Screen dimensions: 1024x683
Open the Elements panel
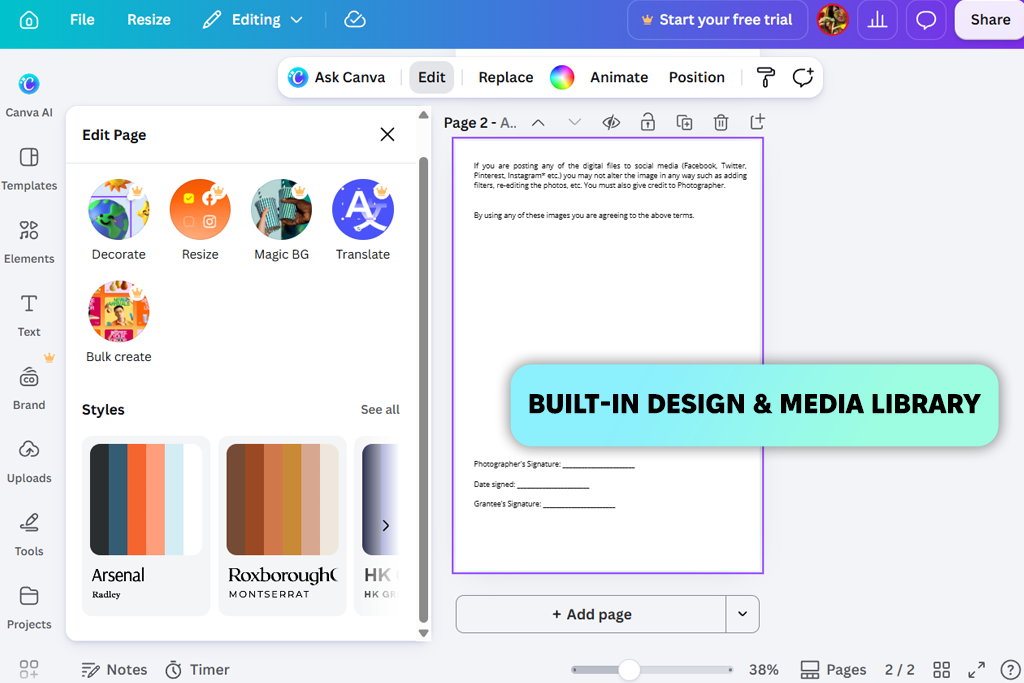click(x=29, y=242)
